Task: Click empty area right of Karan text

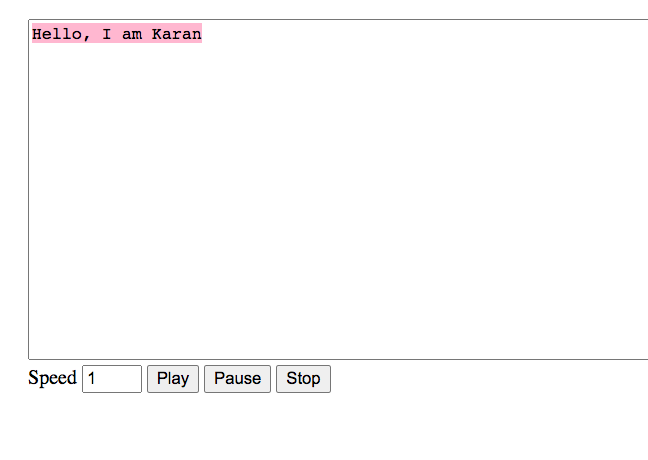Action: click(x=400, y=34)
